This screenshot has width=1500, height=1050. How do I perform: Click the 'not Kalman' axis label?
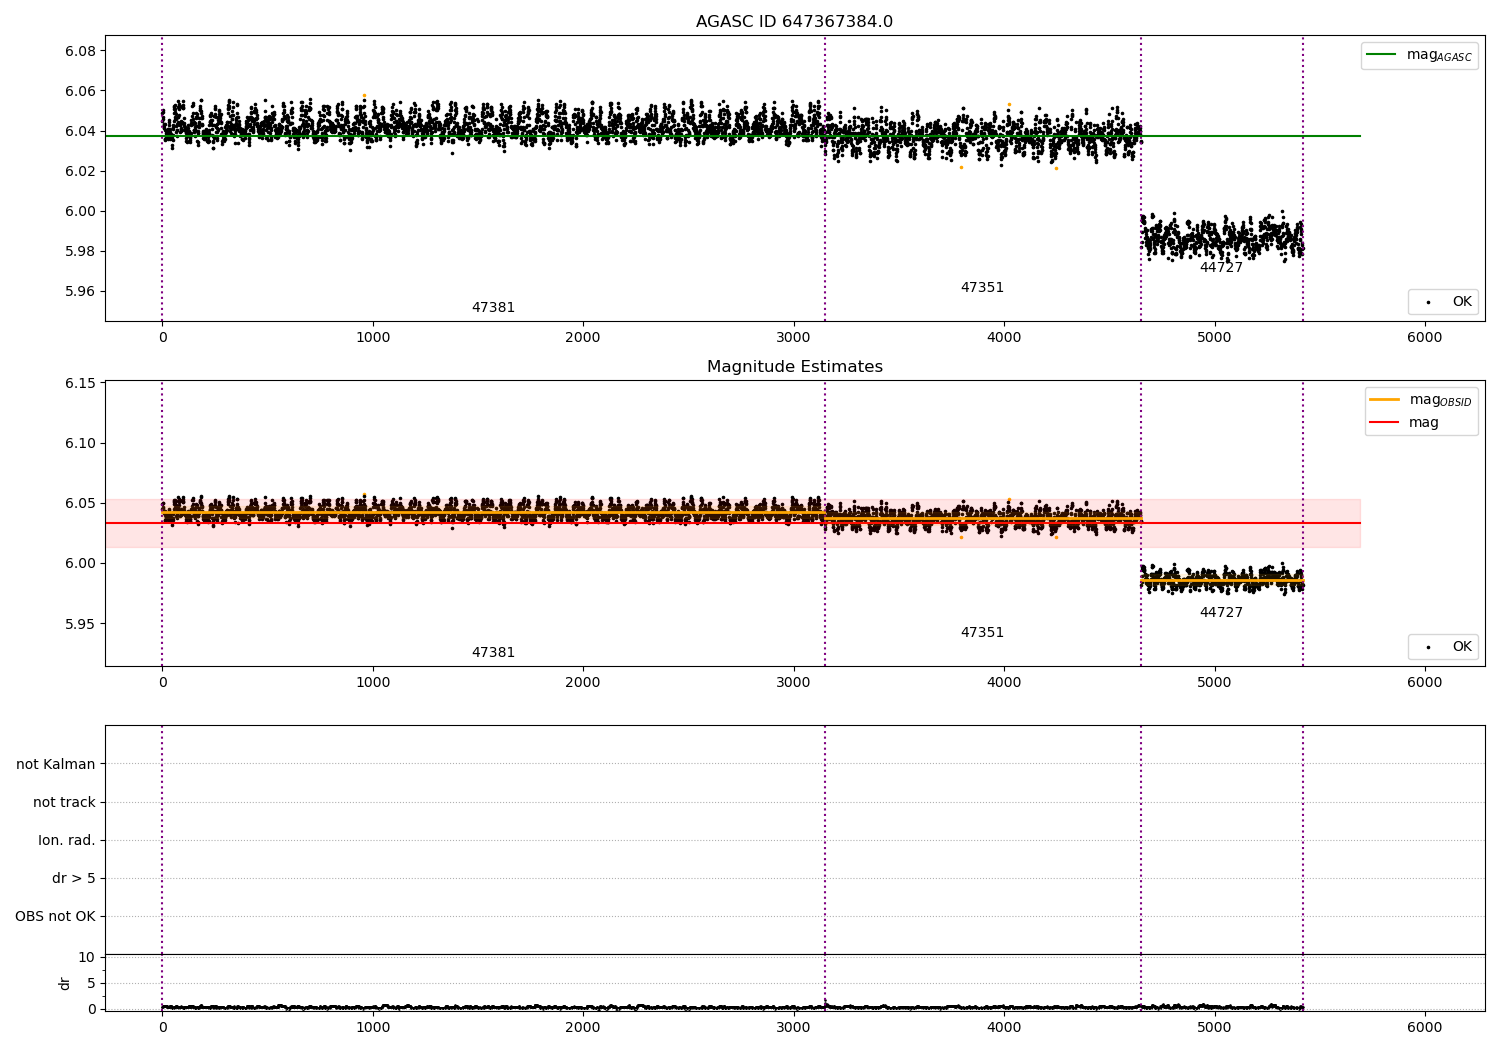coord(56,764)
